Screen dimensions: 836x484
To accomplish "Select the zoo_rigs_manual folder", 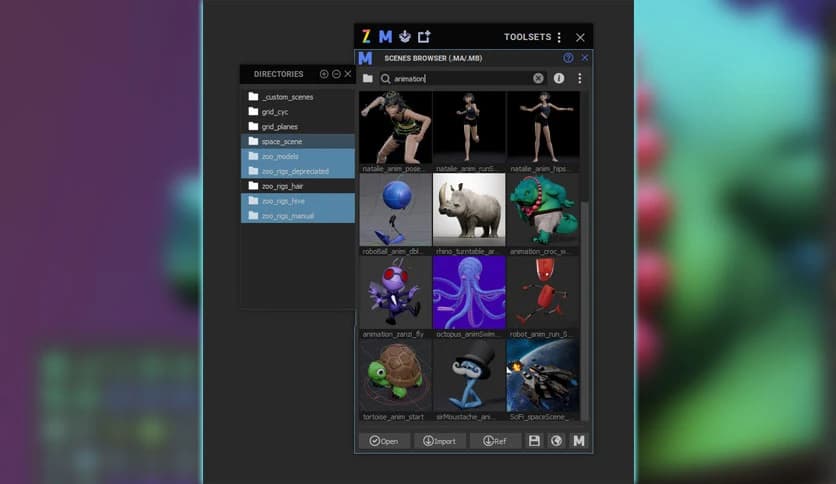I will click(298, 216).
